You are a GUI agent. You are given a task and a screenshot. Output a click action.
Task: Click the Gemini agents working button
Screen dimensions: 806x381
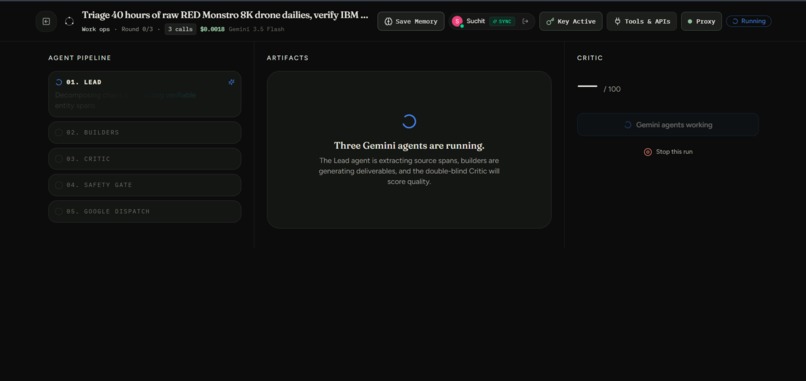pos(668,124)
